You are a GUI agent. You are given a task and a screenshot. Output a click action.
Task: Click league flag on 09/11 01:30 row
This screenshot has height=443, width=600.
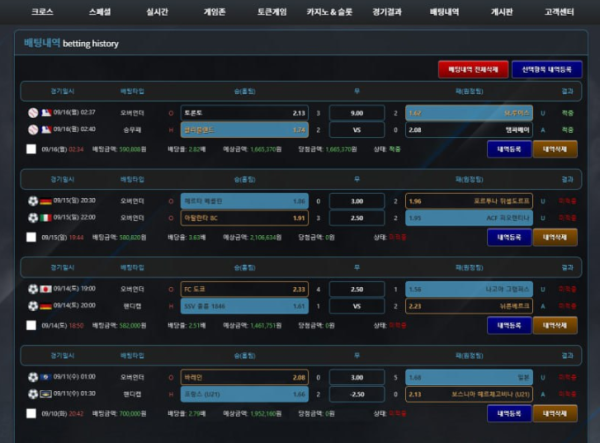pyautogui.click(x=46, y=394)
